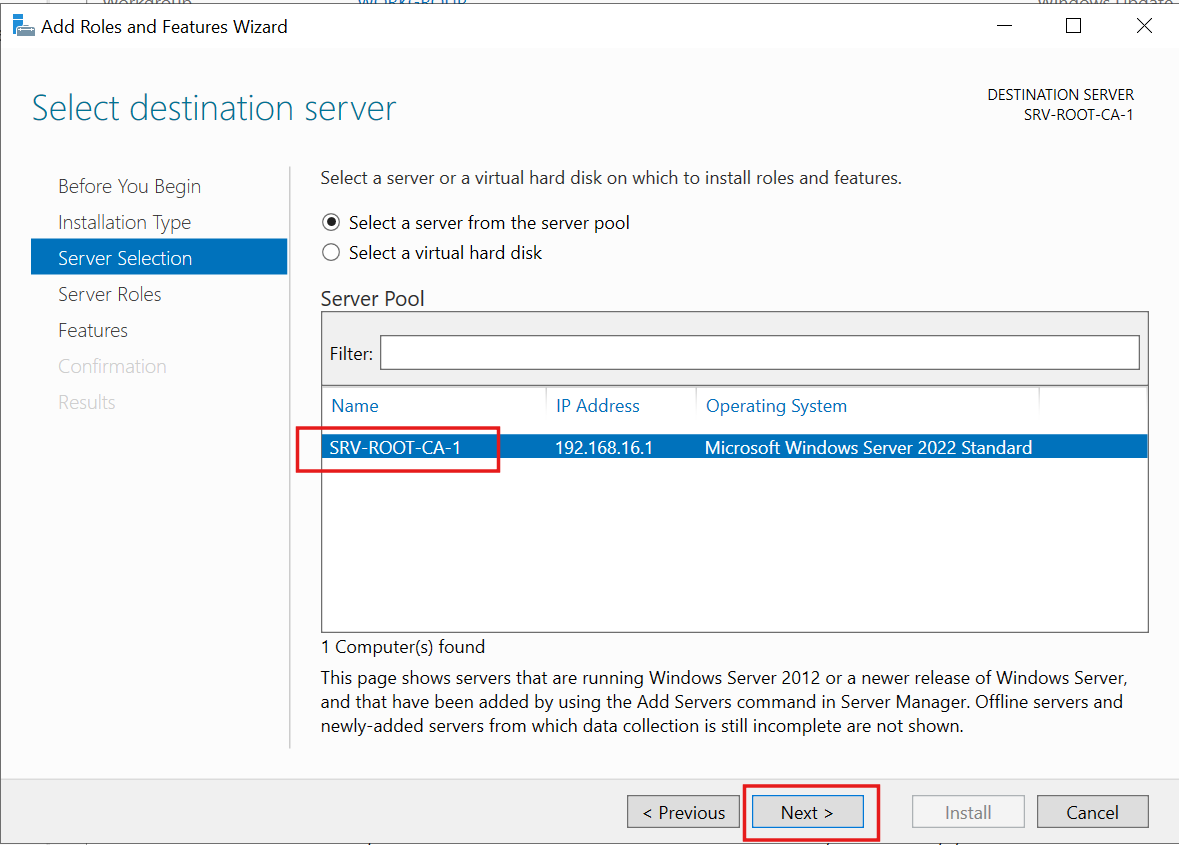Sort the list by IP Address
1179x845 pixels.
click(x=598, y=405)
